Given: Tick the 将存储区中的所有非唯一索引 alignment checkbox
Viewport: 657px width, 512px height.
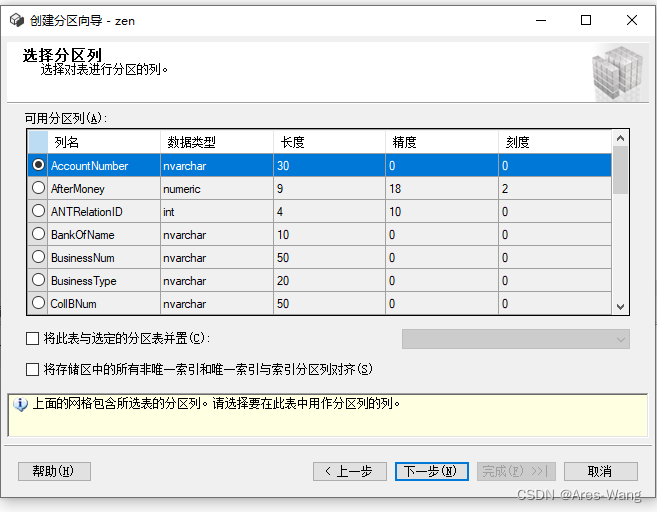Looking at the screenshot, I should tap(32, 370).
